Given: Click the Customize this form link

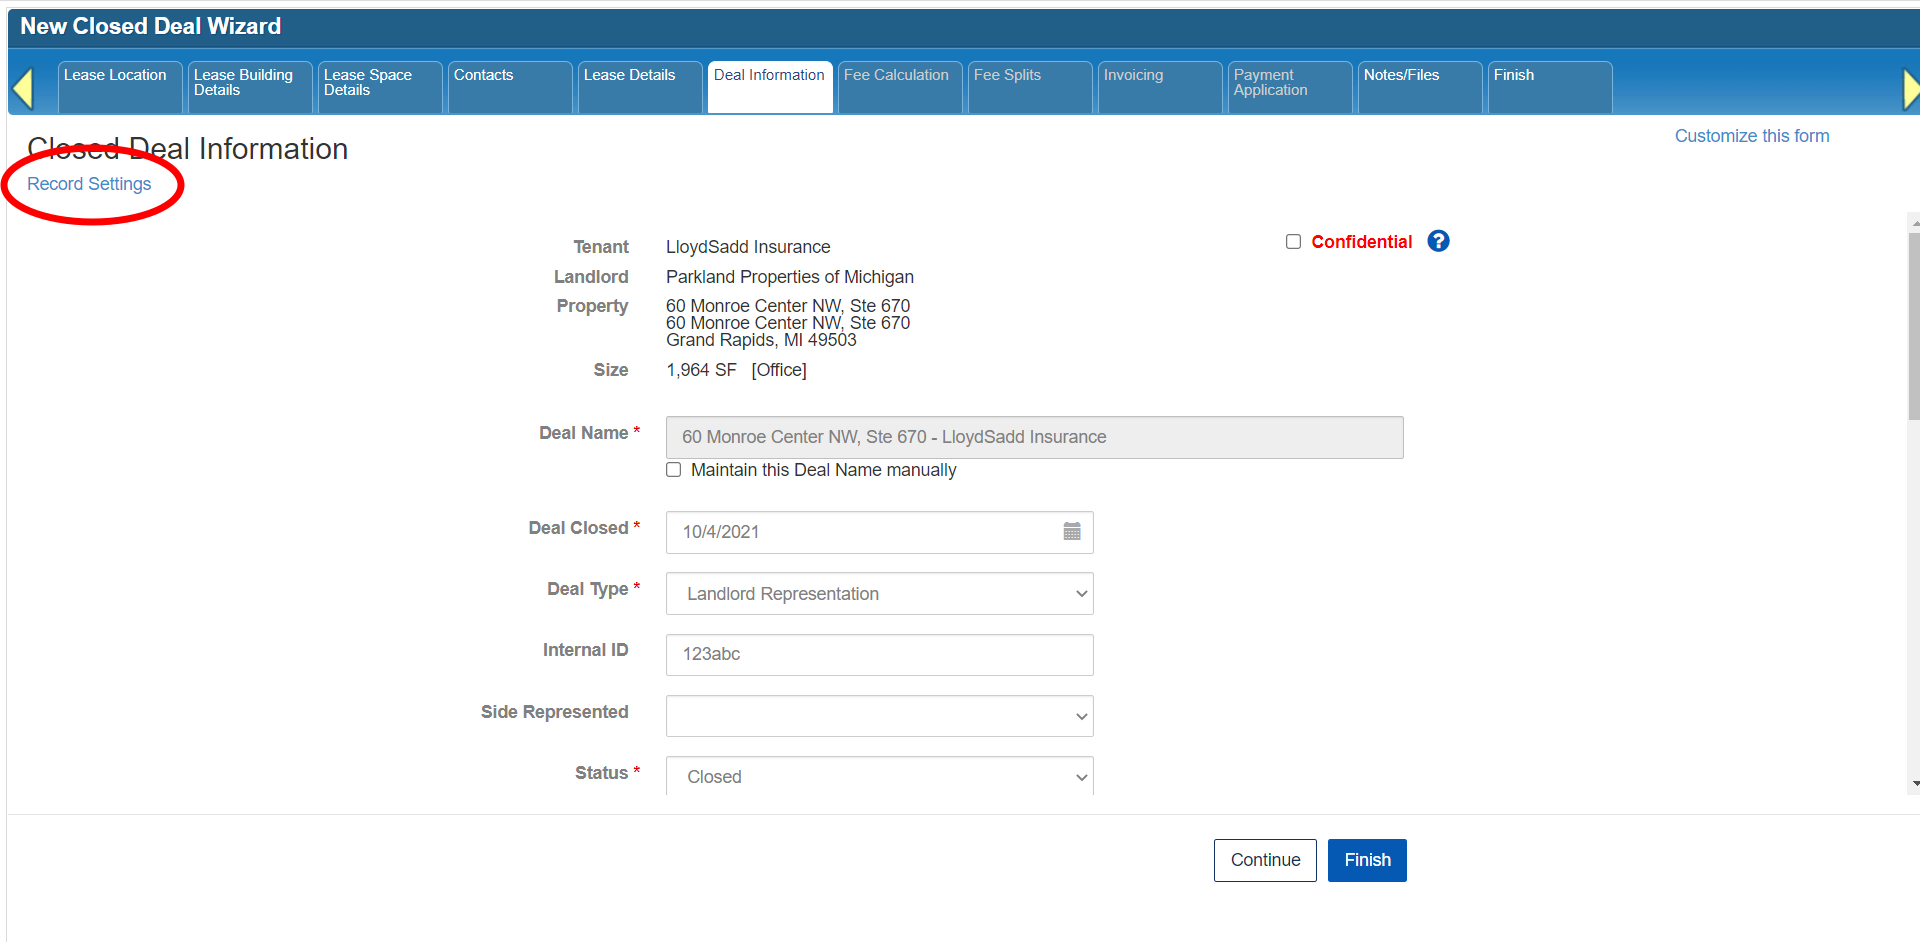Looking at the screenshot, I should [x=1751, y=136].
